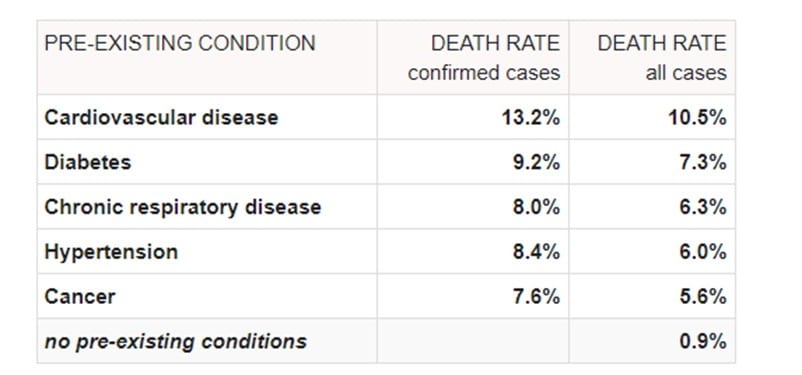Click the DEATH RATE all cases header

(x=662, y=58)
